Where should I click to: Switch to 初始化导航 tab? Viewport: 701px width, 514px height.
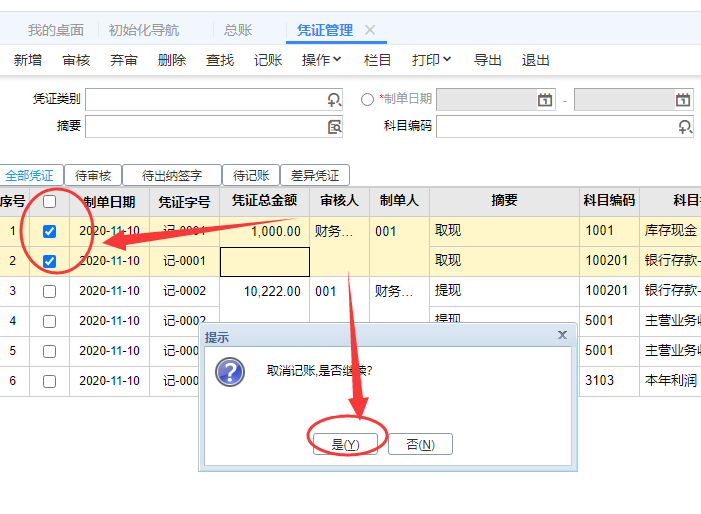point(144,30)
